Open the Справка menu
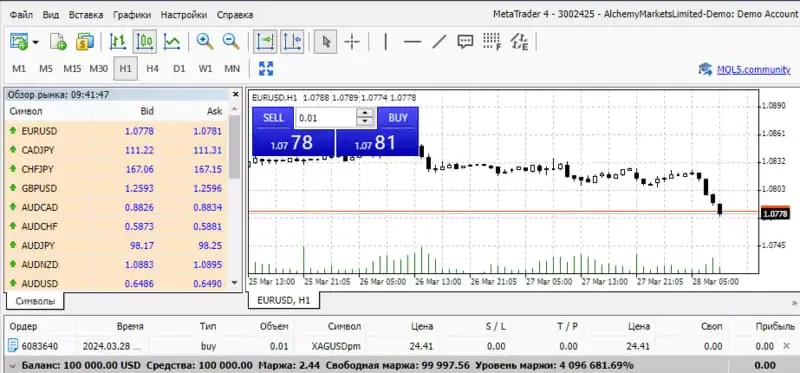Image resolution: width=800 pixels, height=373 pixels. tap(235, 15)
